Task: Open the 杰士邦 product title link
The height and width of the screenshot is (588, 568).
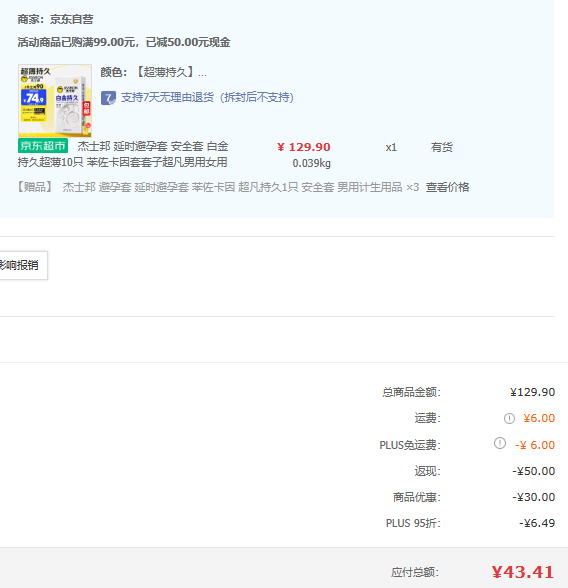Action: 123,154
